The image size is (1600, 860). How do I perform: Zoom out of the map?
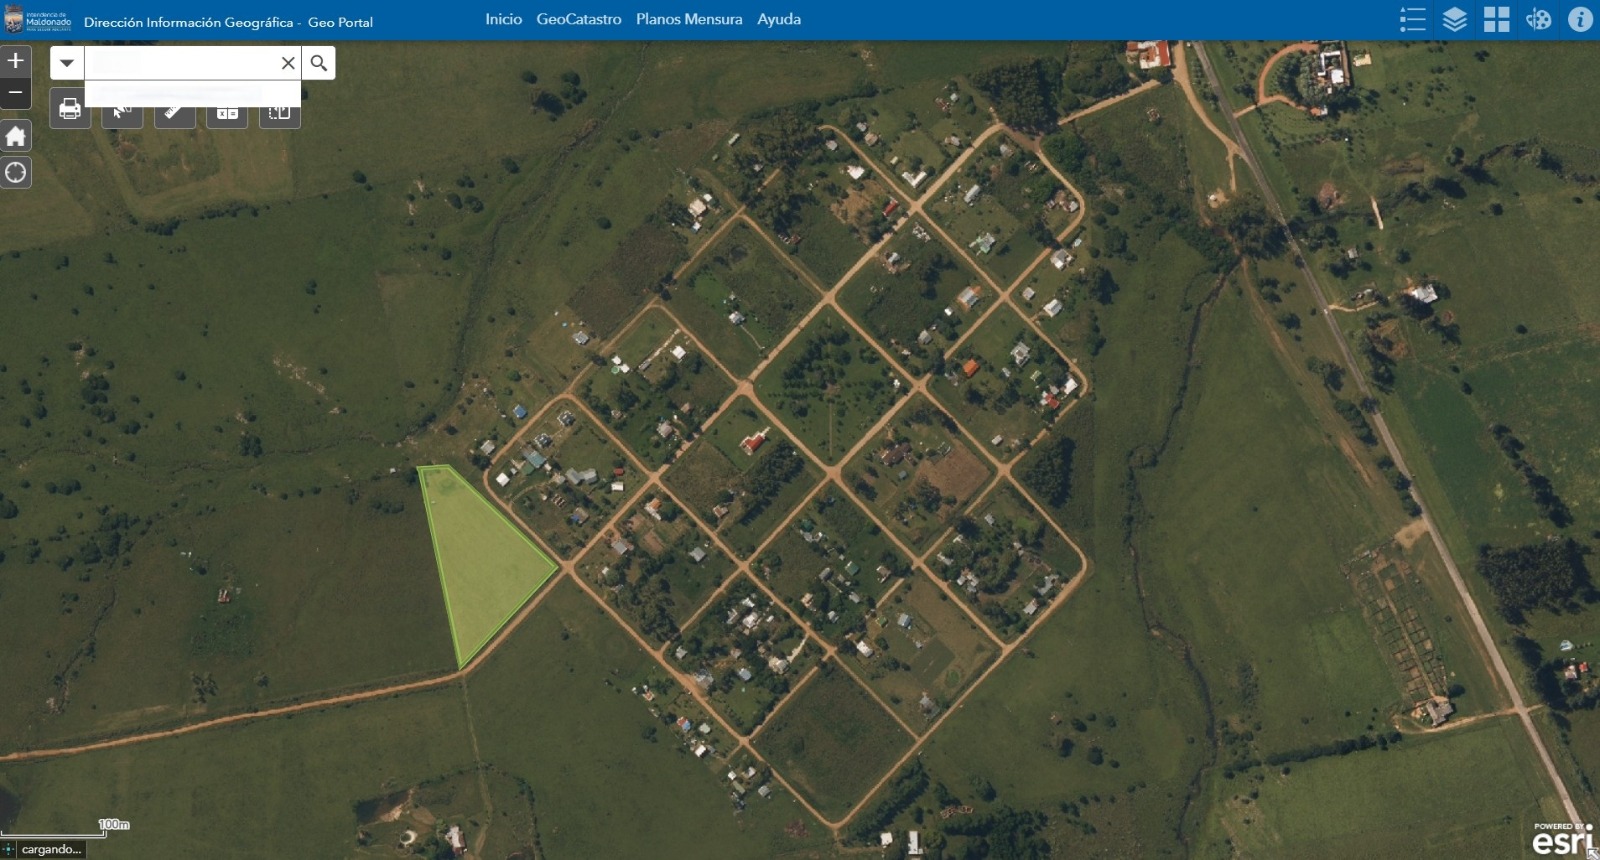point(15,93)
